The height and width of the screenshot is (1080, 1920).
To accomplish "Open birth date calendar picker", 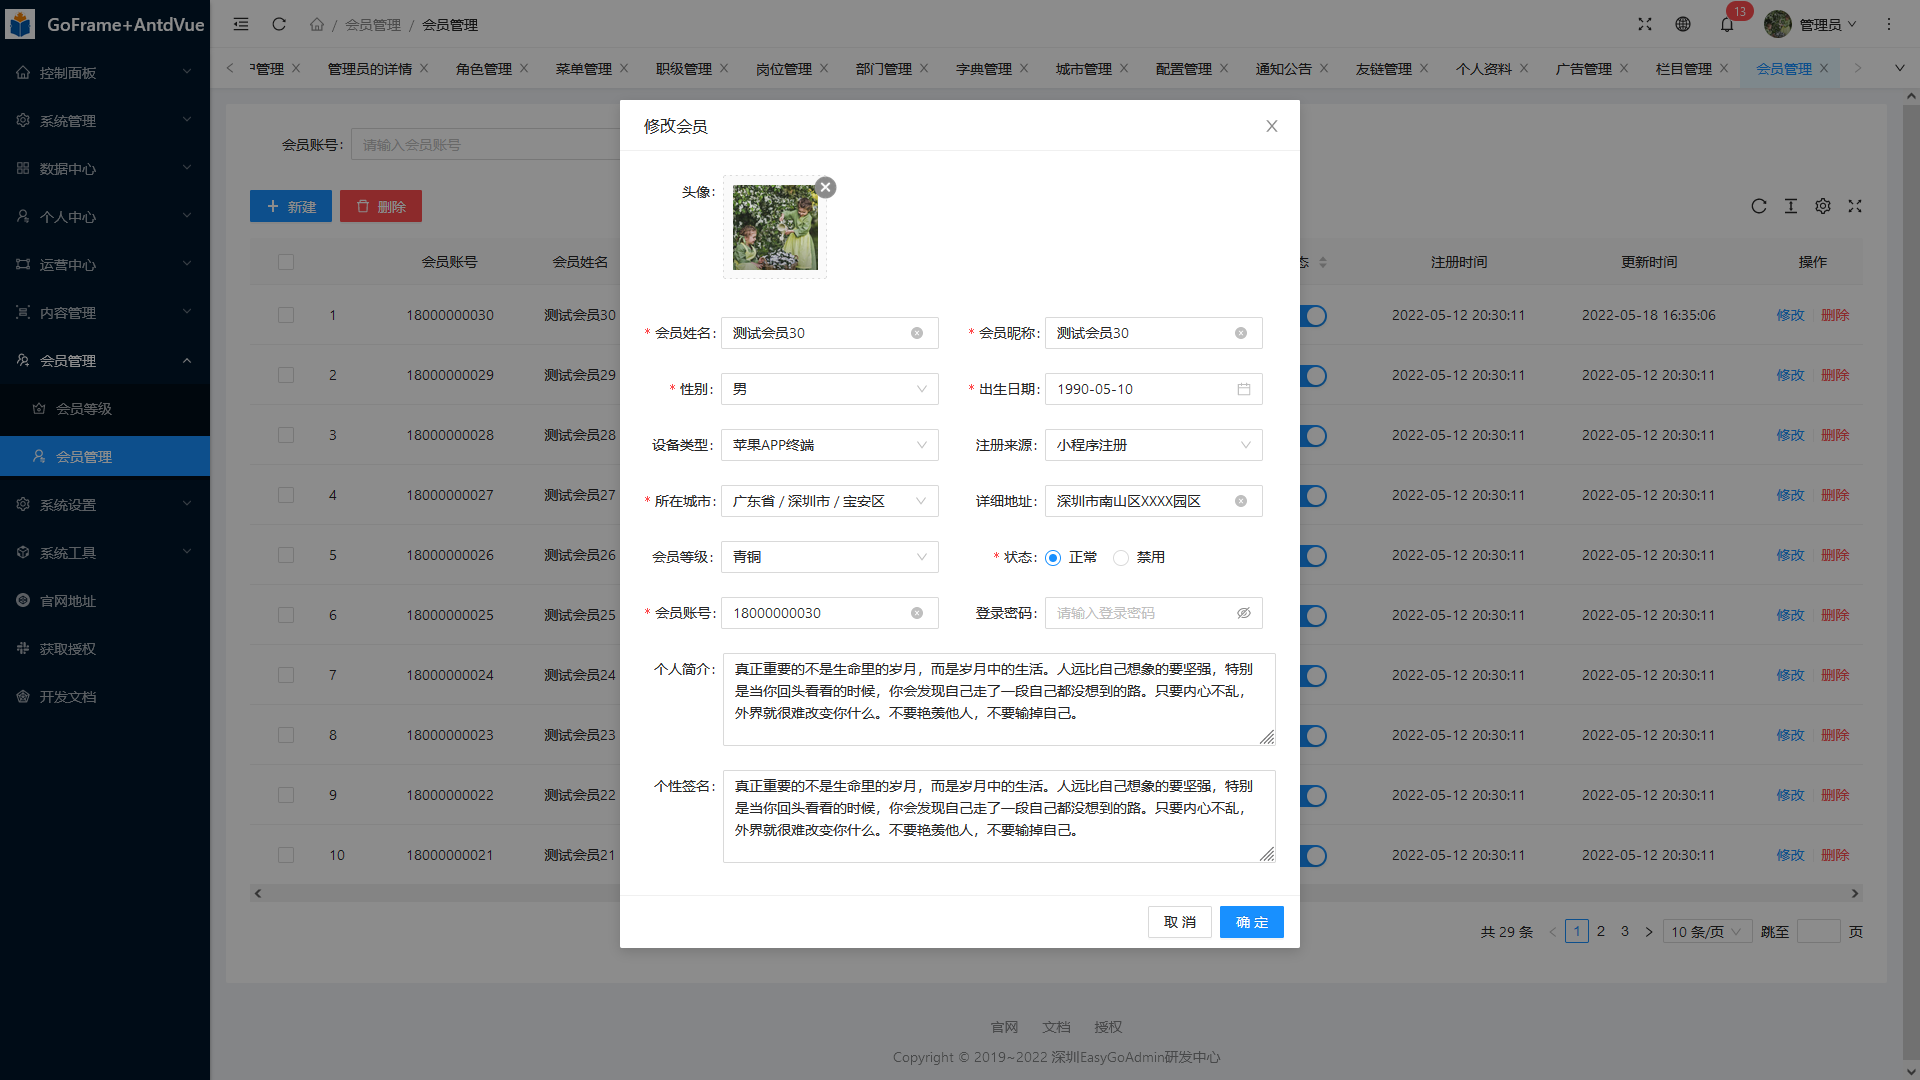I will 1243,389.
